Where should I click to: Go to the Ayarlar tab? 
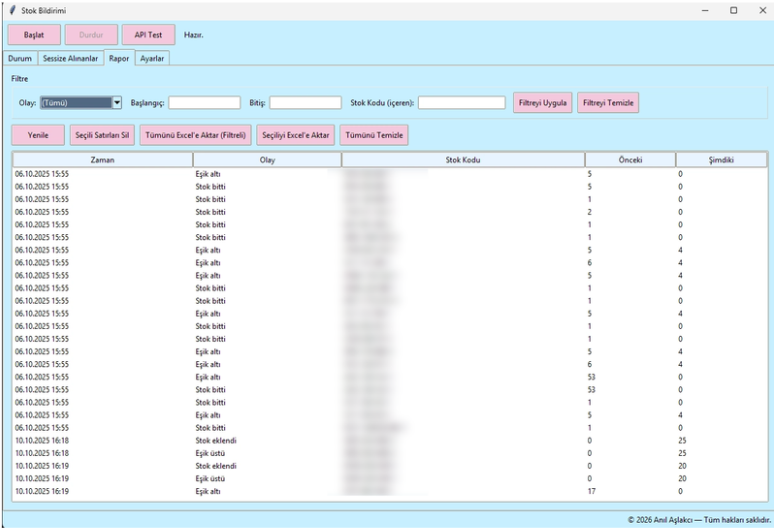[x=152, y=58]
